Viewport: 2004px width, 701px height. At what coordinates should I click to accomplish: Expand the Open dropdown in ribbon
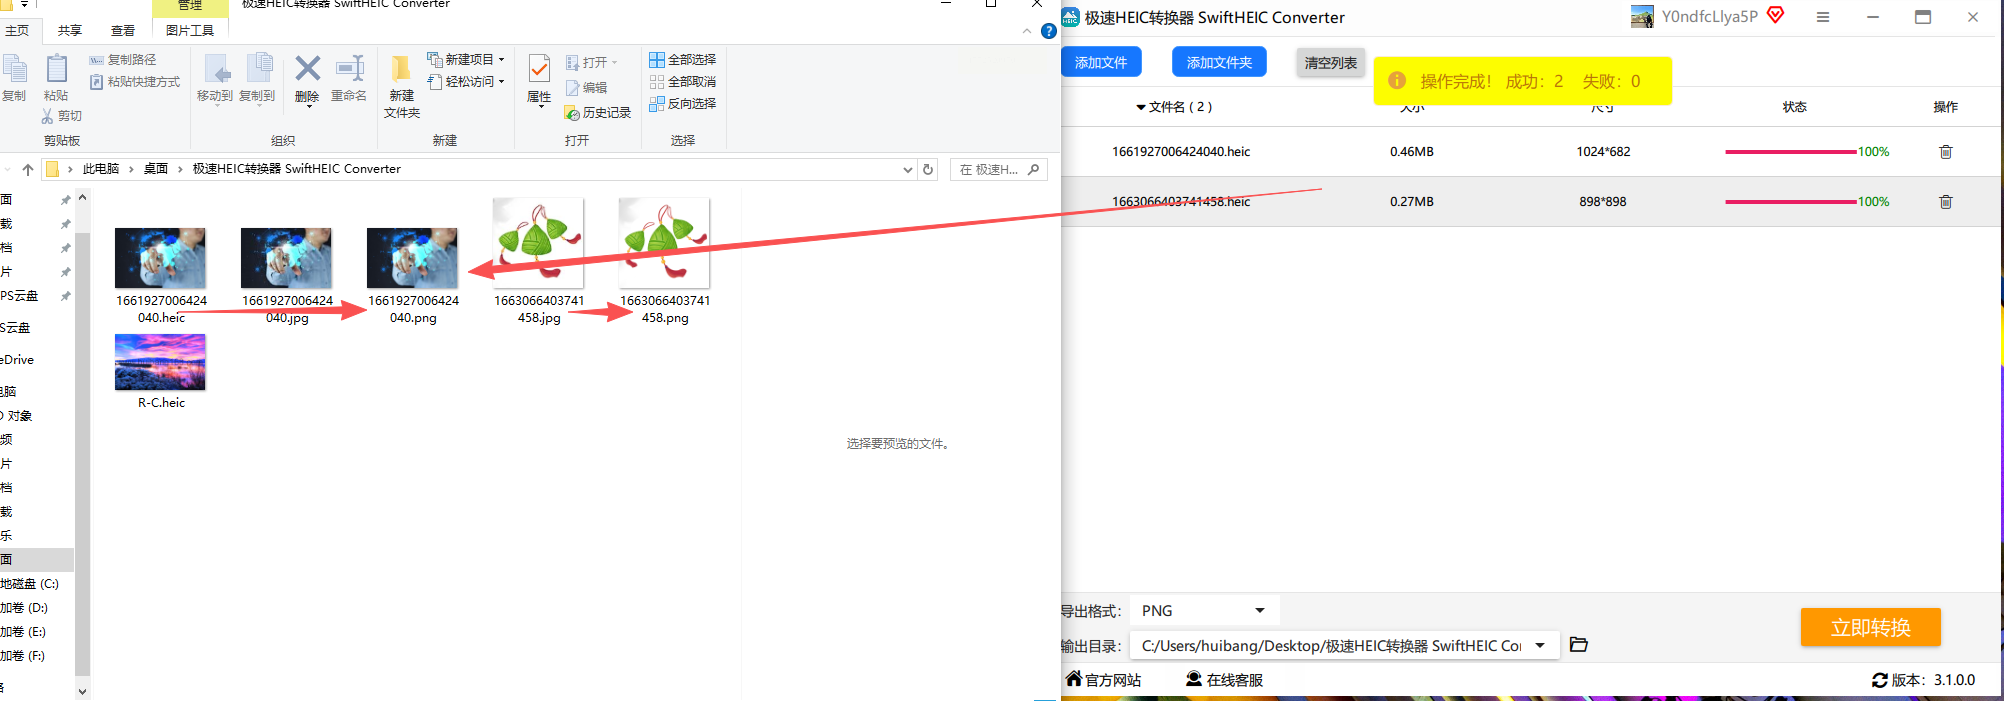point(615,63)
